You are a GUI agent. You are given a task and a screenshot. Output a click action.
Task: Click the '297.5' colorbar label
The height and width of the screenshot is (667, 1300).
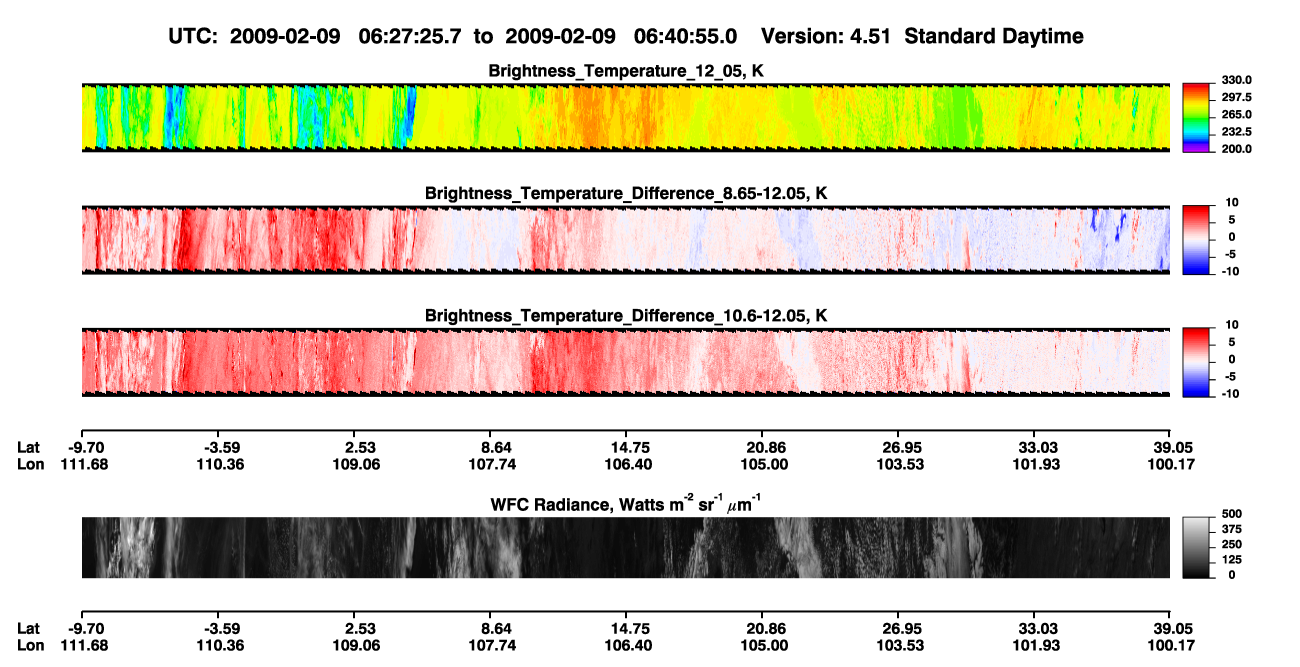point(1235,97)
